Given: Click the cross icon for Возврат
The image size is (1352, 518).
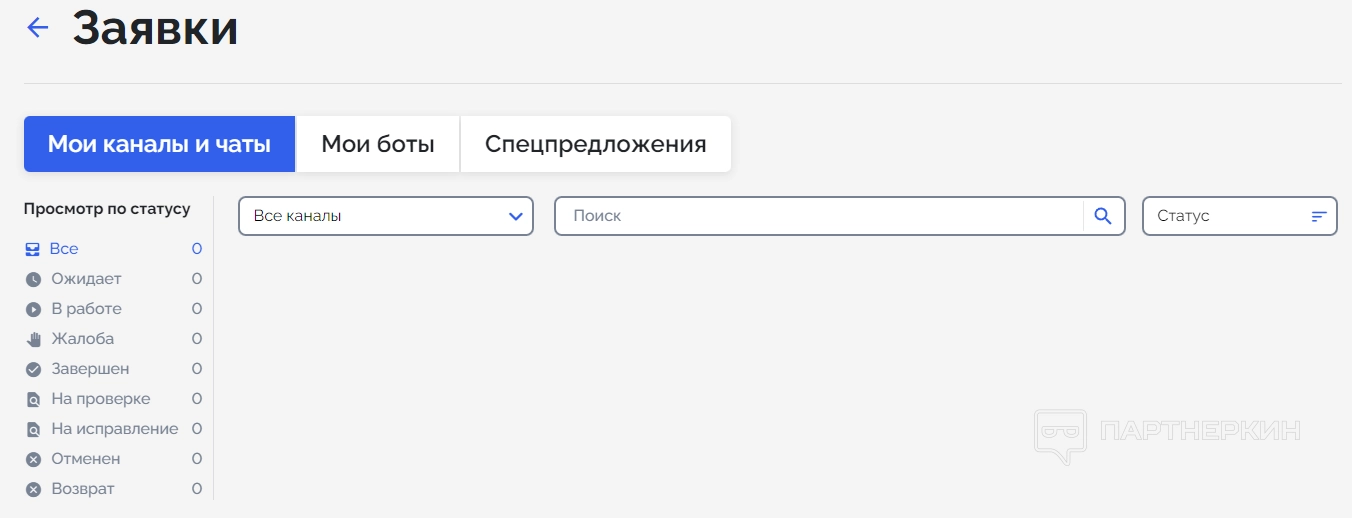Looking at the screenshot, I should 34,489.
